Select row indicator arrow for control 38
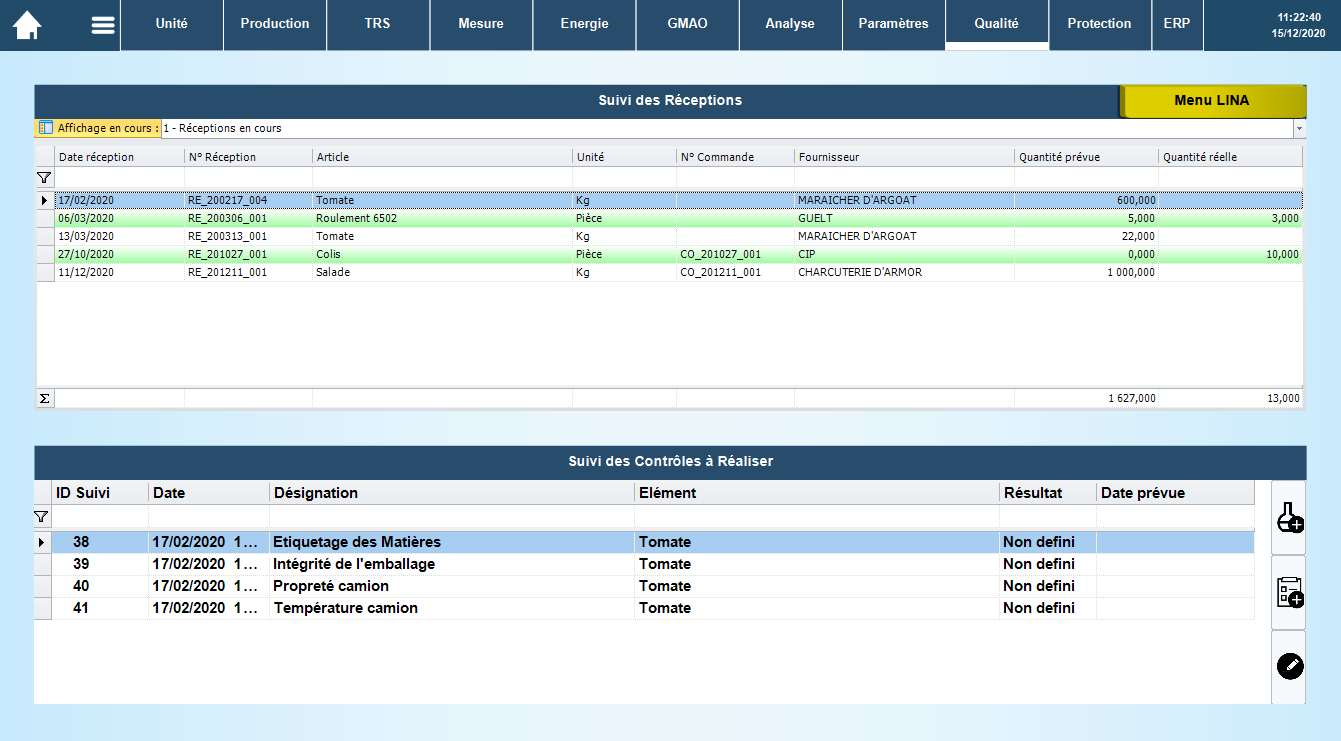1341x741 pixels. coord(41,542)
